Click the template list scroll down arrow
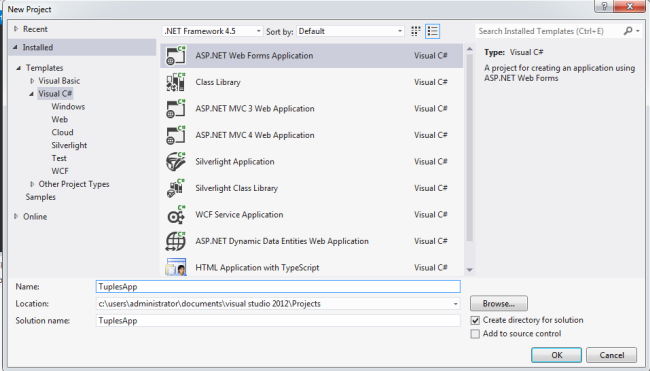 click(x=469, y=270)
